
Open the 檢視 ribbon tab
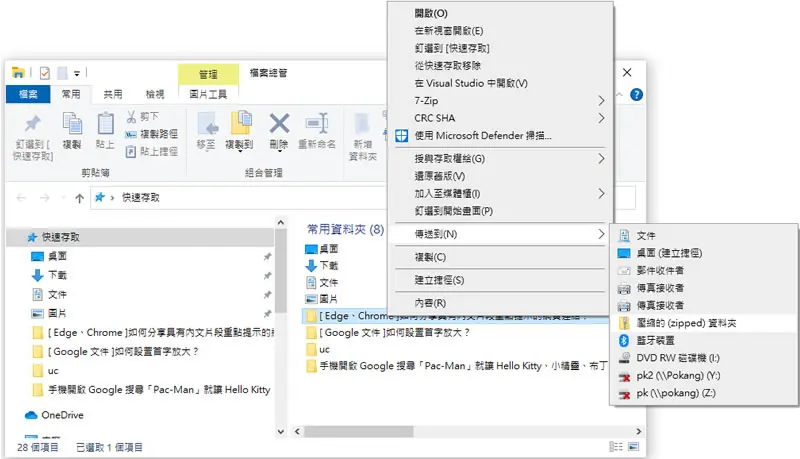tap(155, 94)
